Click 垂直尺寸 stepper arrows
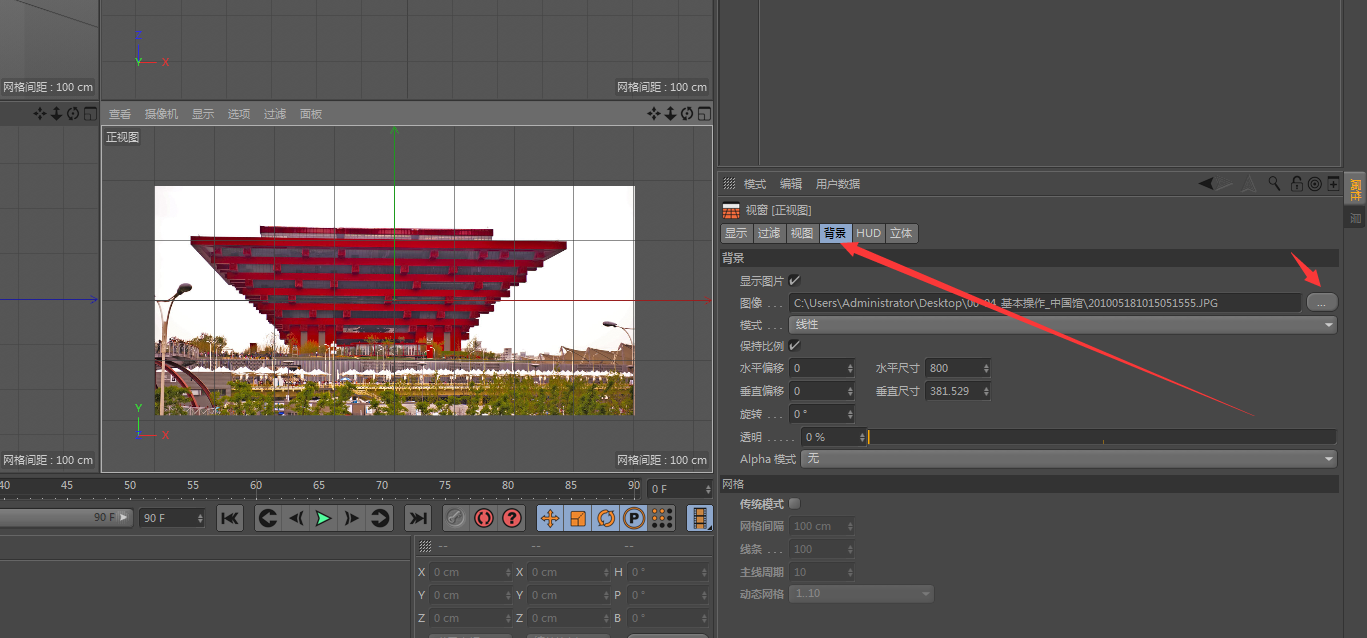 click(986, 391)
